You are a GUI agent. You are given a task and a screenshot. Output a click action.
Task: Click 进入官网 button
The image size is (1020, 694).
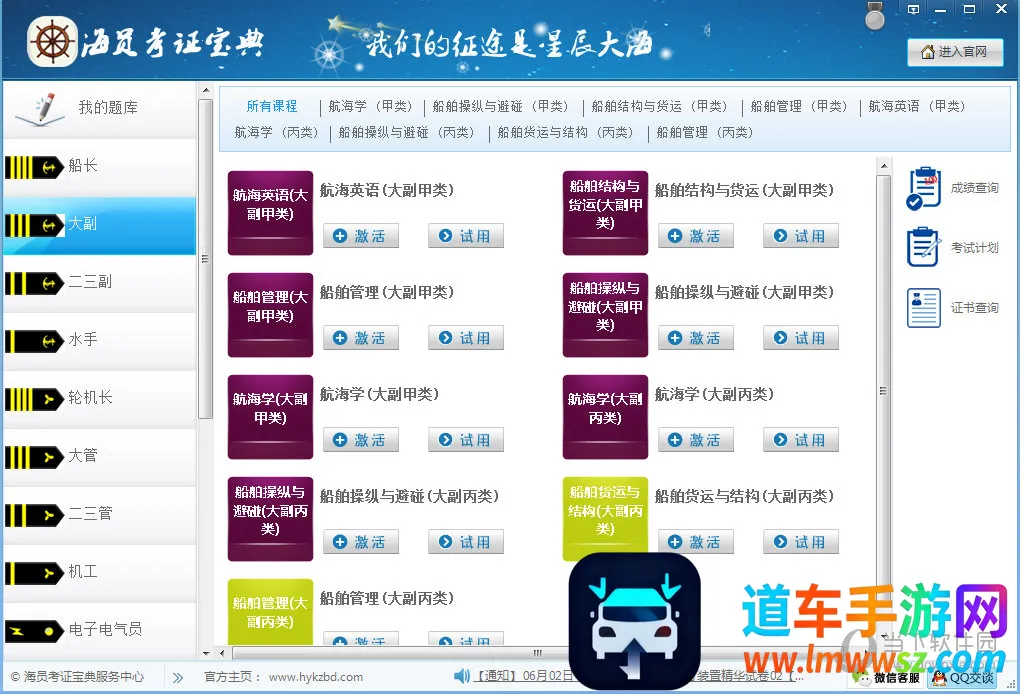955,52
